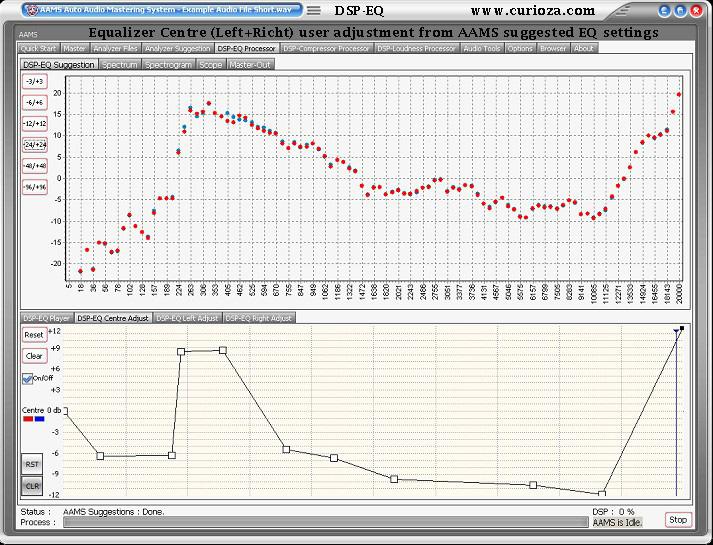Show the About tab
The image size is (713, 545).
(x=584, y=48)
